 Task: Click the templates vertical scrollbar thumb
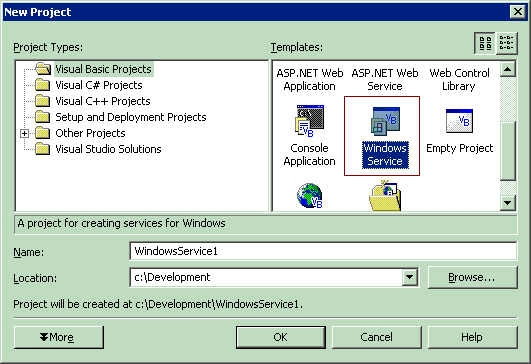tap(508, 151)
